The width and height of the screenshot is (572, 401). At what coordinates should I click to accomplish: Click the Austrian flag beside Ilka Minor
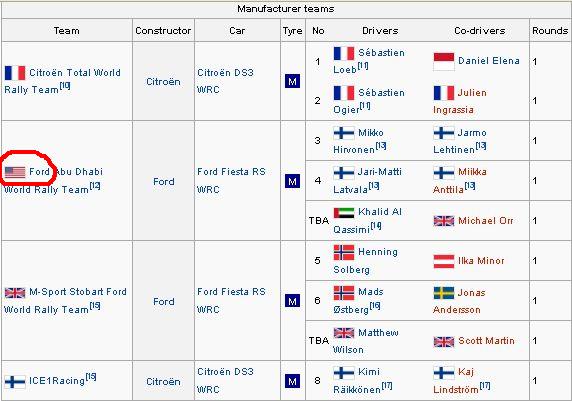(x=444, y=261)
